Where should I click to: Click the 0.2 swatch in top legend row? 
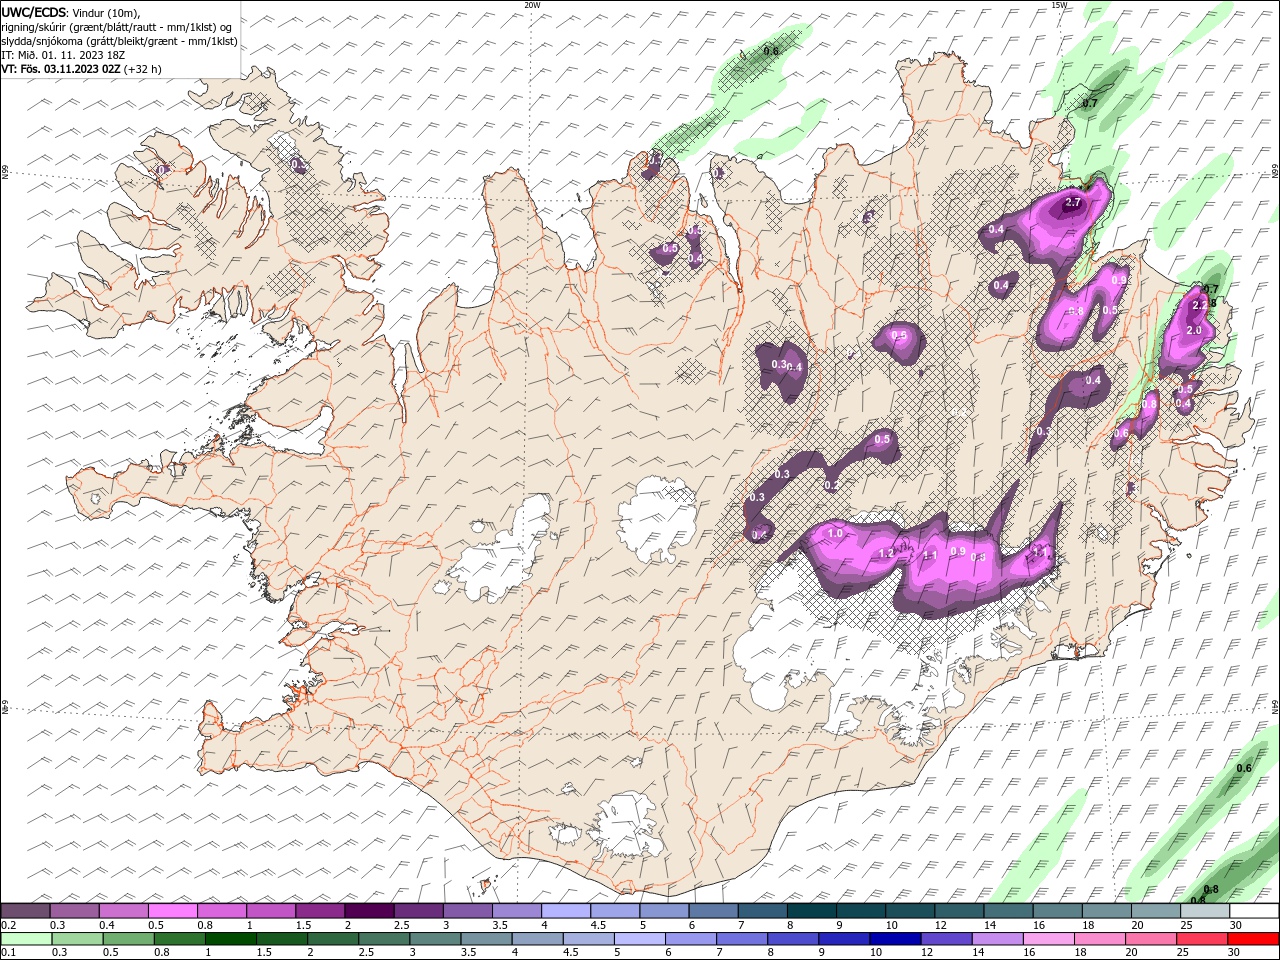[x=26, y=911]
